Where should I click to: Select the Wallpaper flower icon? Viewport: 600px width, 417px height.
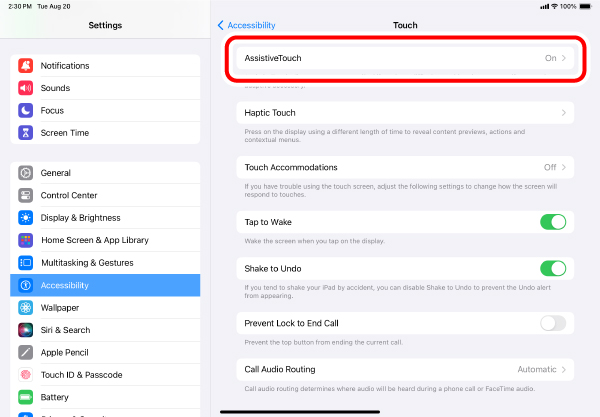pyautogui.click(x=26, y=308)
